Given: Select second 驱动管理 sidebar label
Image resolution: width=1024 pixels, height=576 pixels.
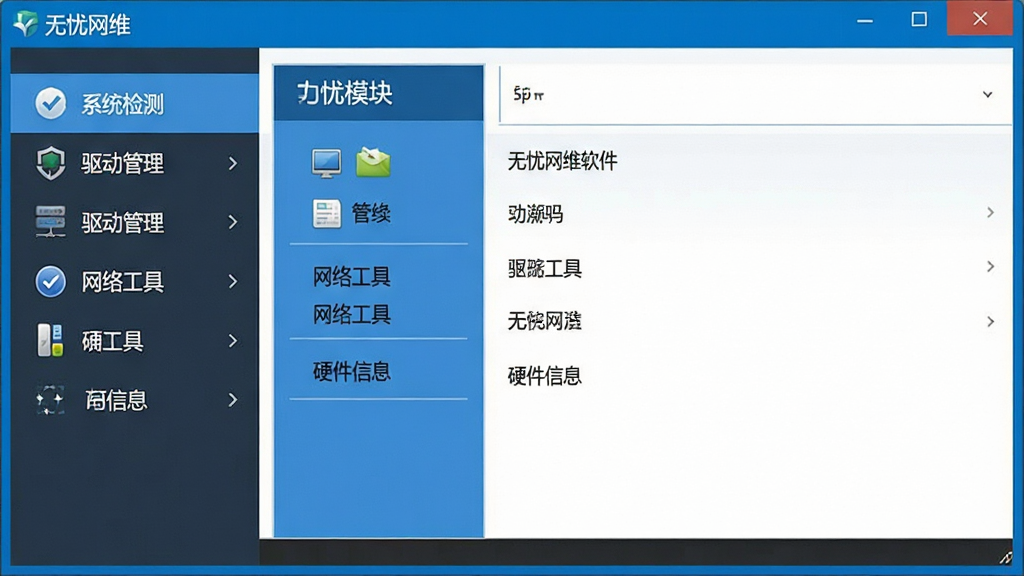Looking at the screenshot, I should pyautogui.click(x=122, y=223).
